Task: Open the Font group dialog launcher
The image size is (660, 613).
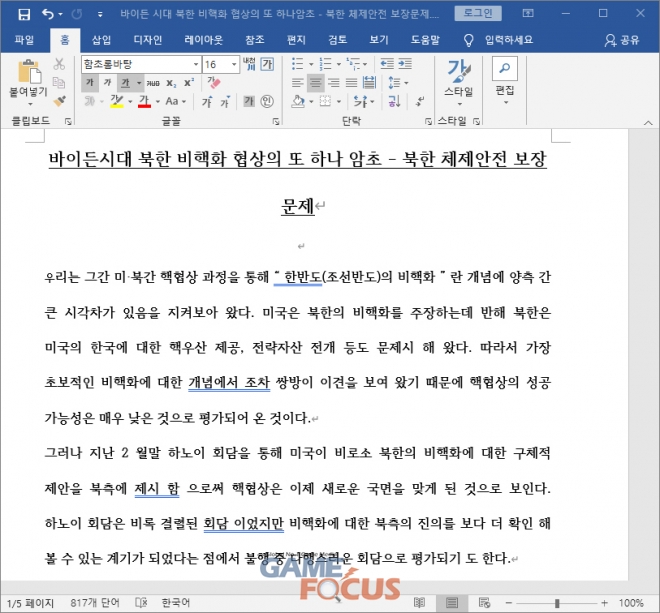Action: (x=275, y=120)
